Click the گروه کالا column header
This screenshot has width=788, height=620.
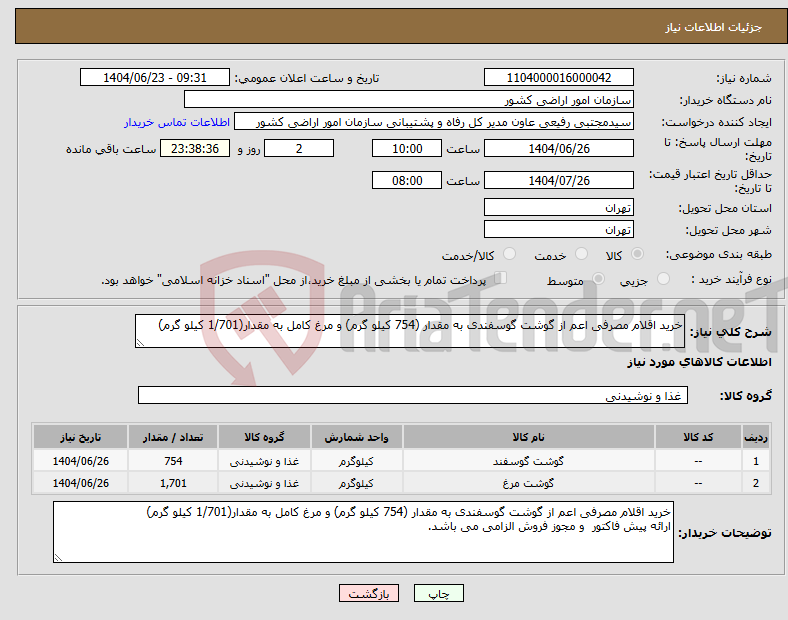(264, 437)
